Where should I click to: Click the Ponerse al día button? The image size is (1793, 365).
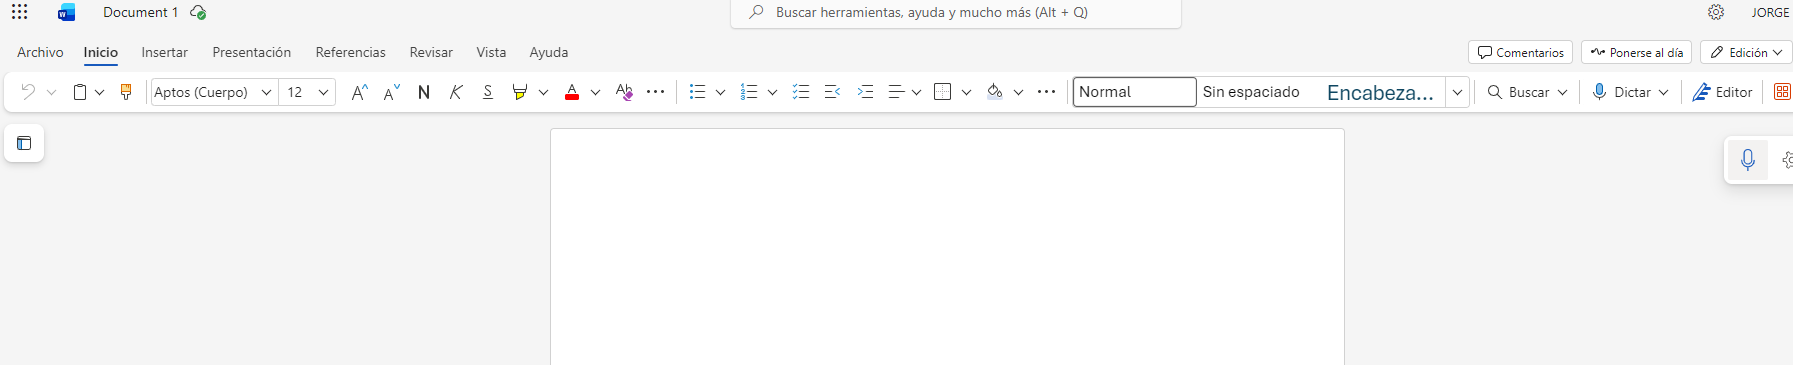pos(1636,52)
